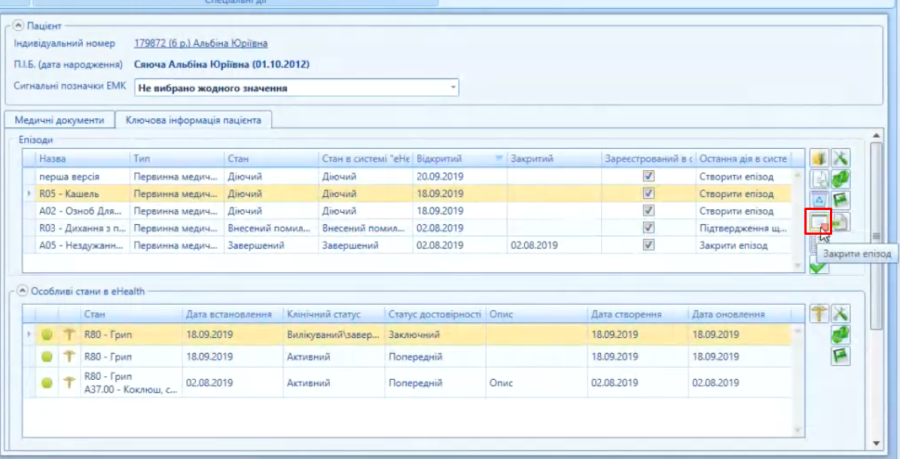Image resolution: width=900 pixels, height=459 pixels.
Task: Sort episodes by the Тип column
Action: (x=177, y=158)
